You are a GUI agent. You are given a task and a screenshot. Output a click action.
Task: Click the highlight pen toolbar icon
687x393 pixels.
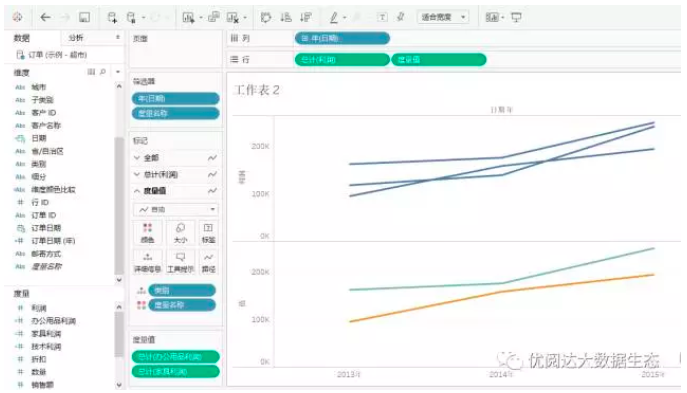pos(334,17)
